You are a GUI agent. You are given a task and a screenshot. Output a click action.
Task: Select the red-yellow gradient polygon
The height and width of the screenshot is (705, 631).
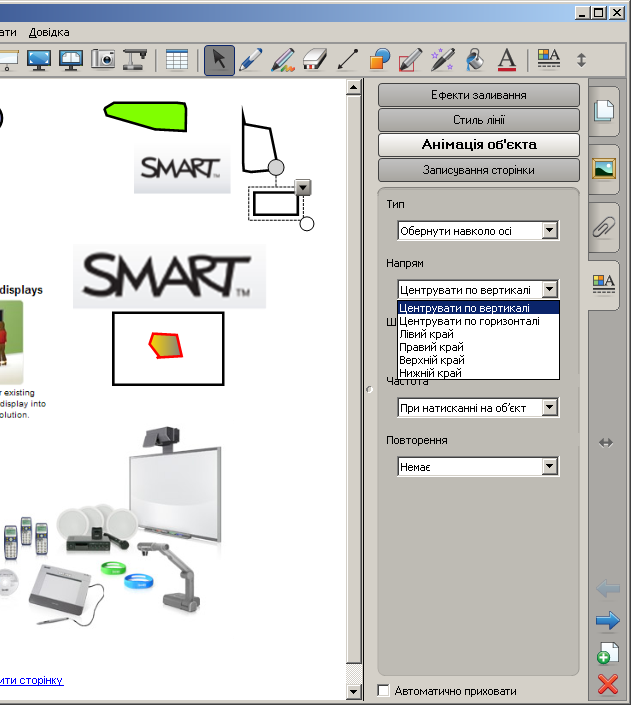pyautogui.click(x=166, y=345)
